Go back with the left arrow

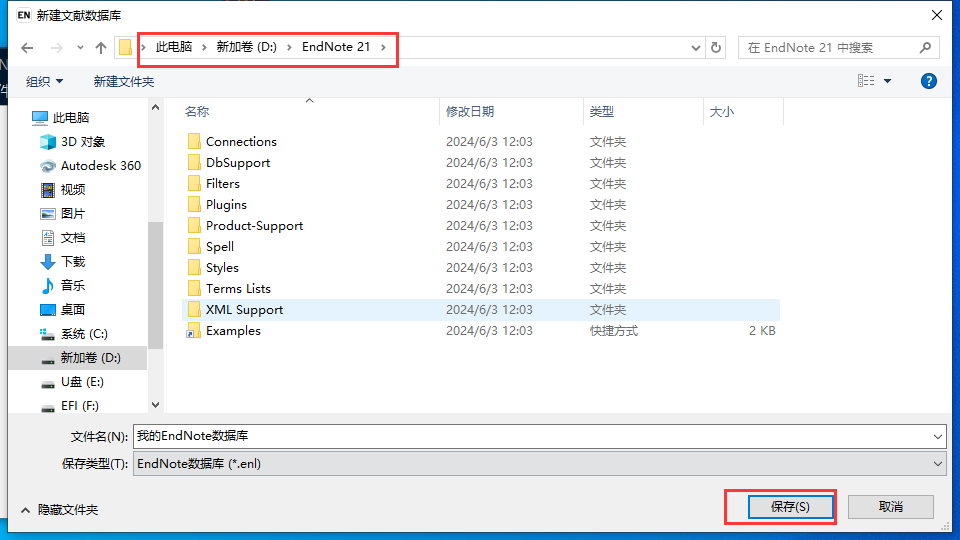[27, 48]
